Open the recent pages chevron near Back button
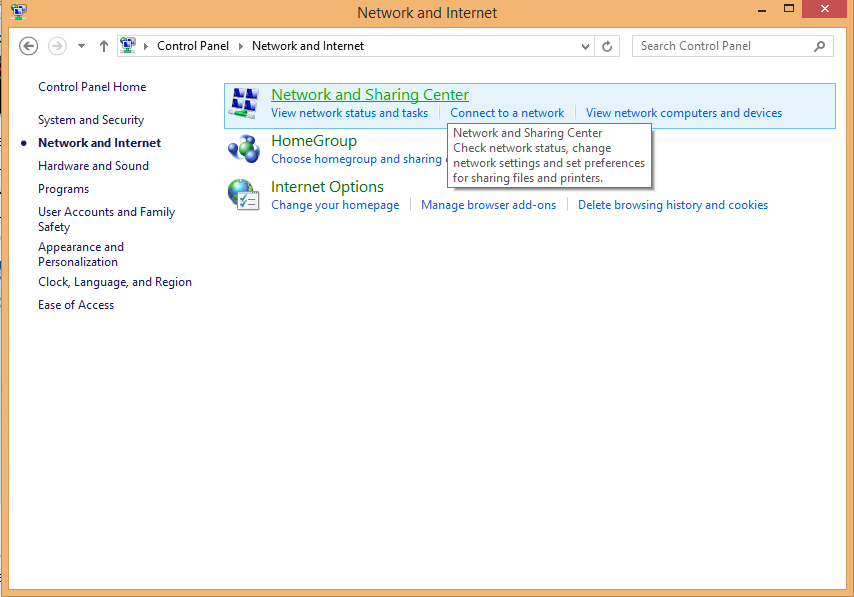The height and width of the screenshot is (597, 854). [x=81, y=45]
